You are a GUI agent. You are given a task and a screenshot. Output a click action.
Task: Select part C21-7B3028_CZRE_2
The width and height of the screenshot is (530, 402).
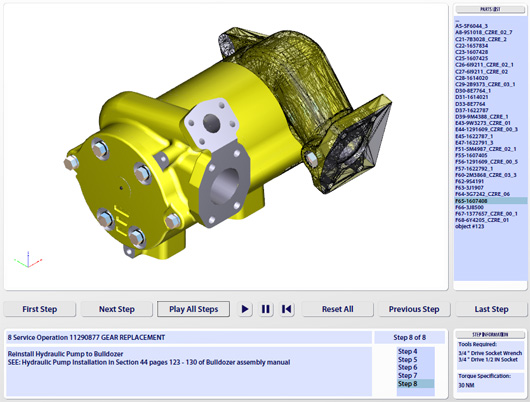pyautogui.click(x=481, y=39)
